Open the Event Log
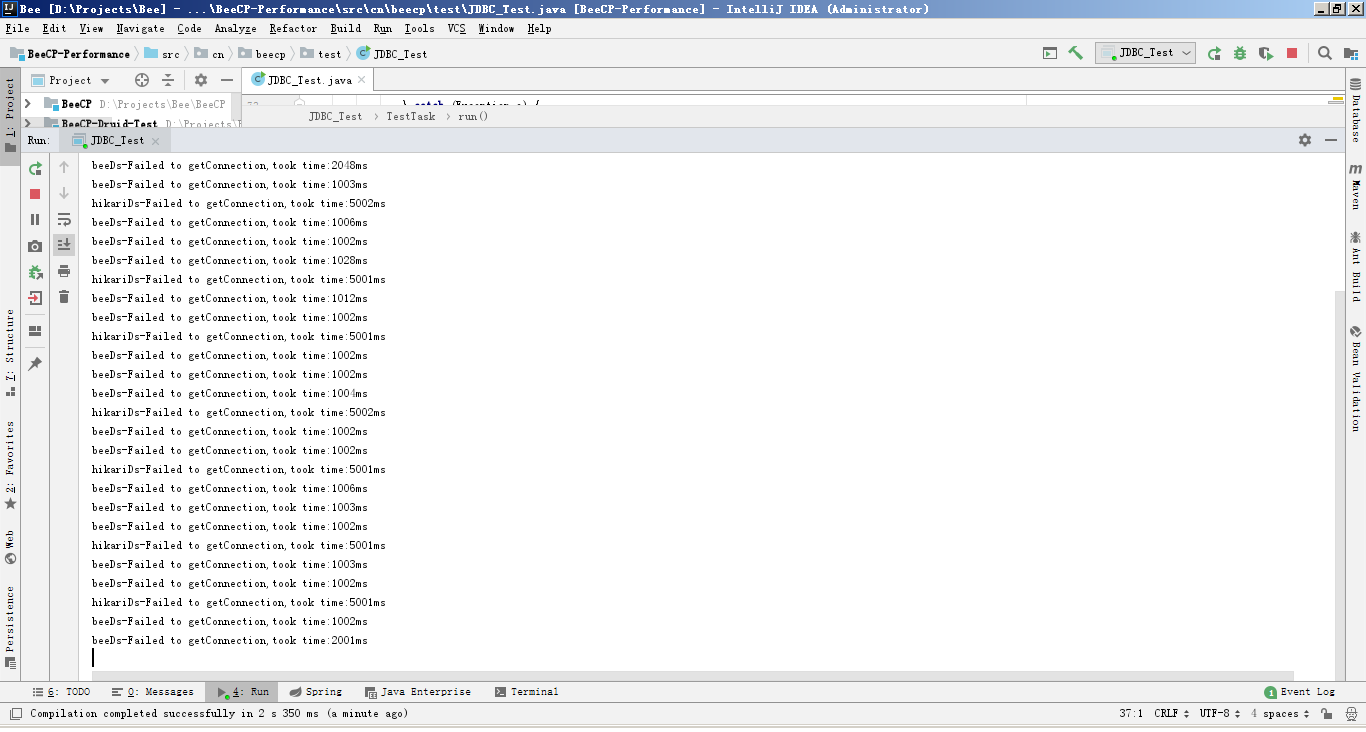The width and height of the screenshot is (1366, 732). pyautogui.click(x=1299, y=692)
